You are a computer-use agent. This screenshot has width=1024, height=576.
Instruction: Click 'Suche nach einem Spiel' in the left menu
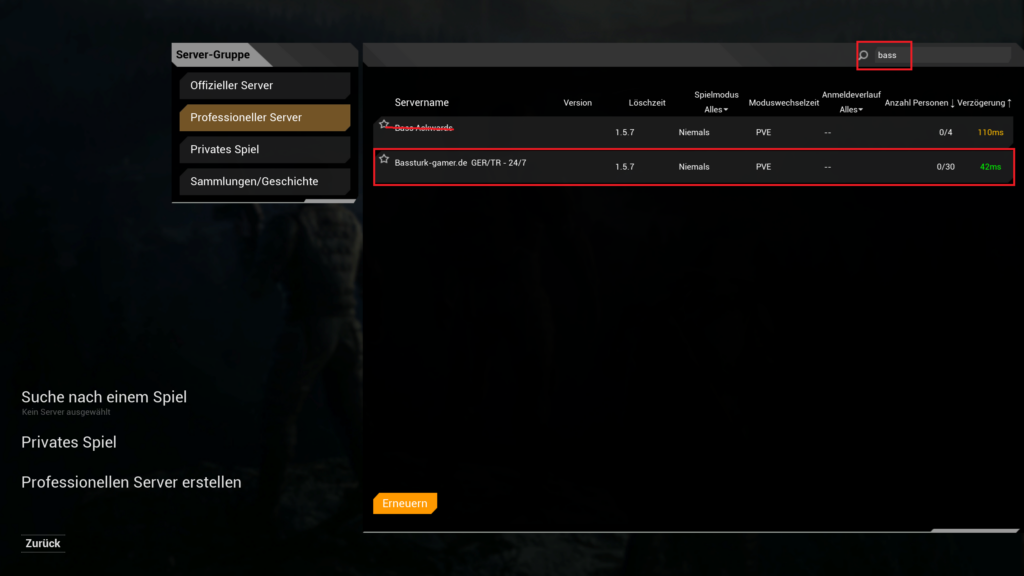pos(104,397)
